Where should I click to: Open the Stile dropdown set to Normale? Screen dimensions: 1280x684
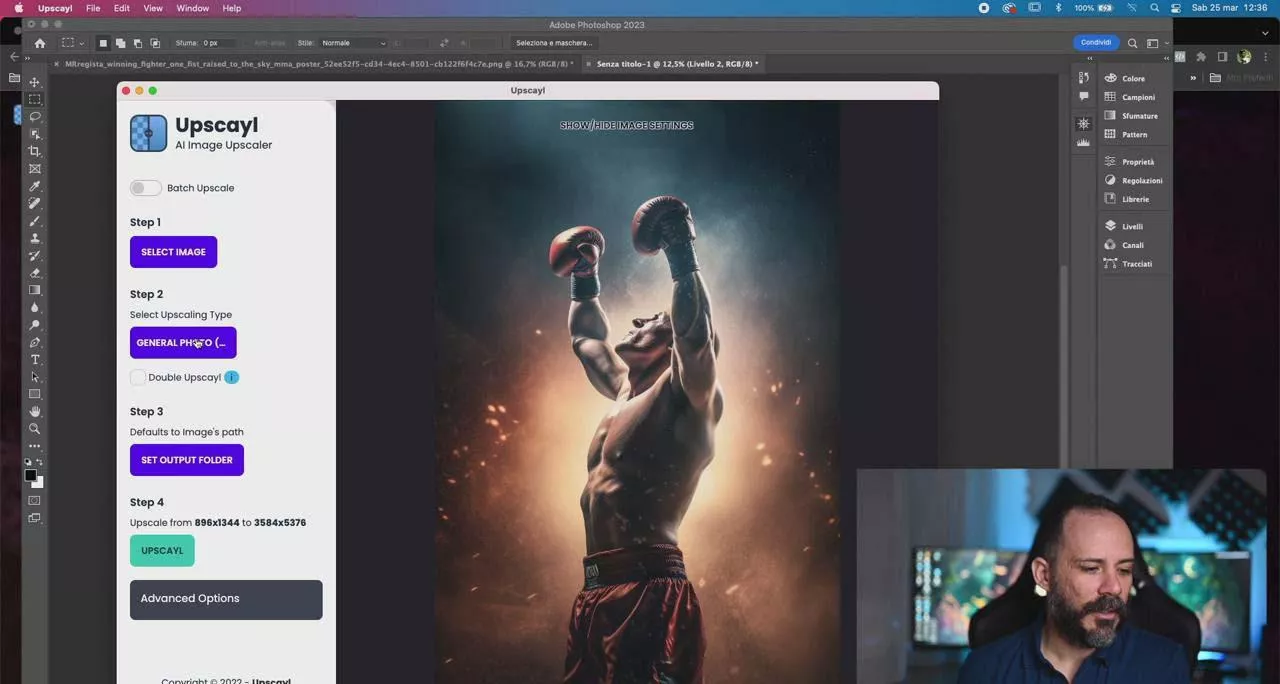pos(353,43)
